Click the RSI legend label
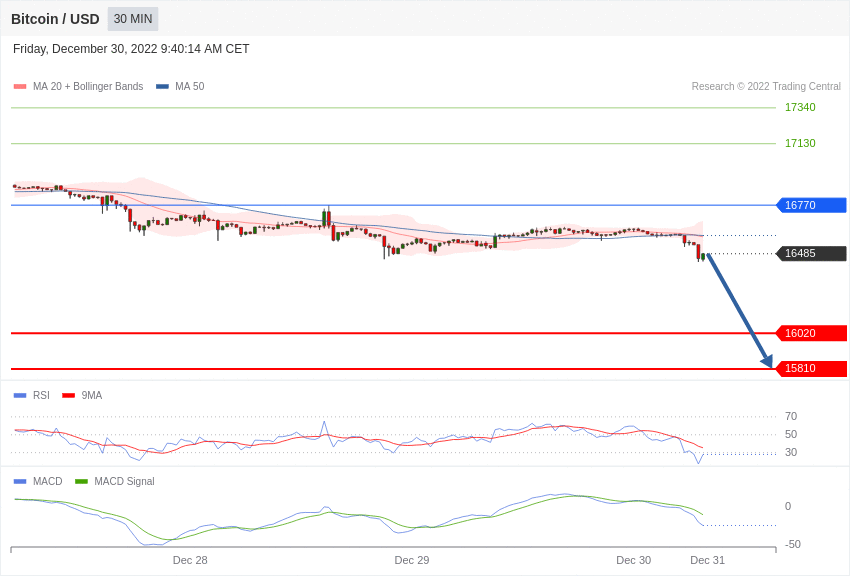850x576 pixels. click(x=41, y=396)
